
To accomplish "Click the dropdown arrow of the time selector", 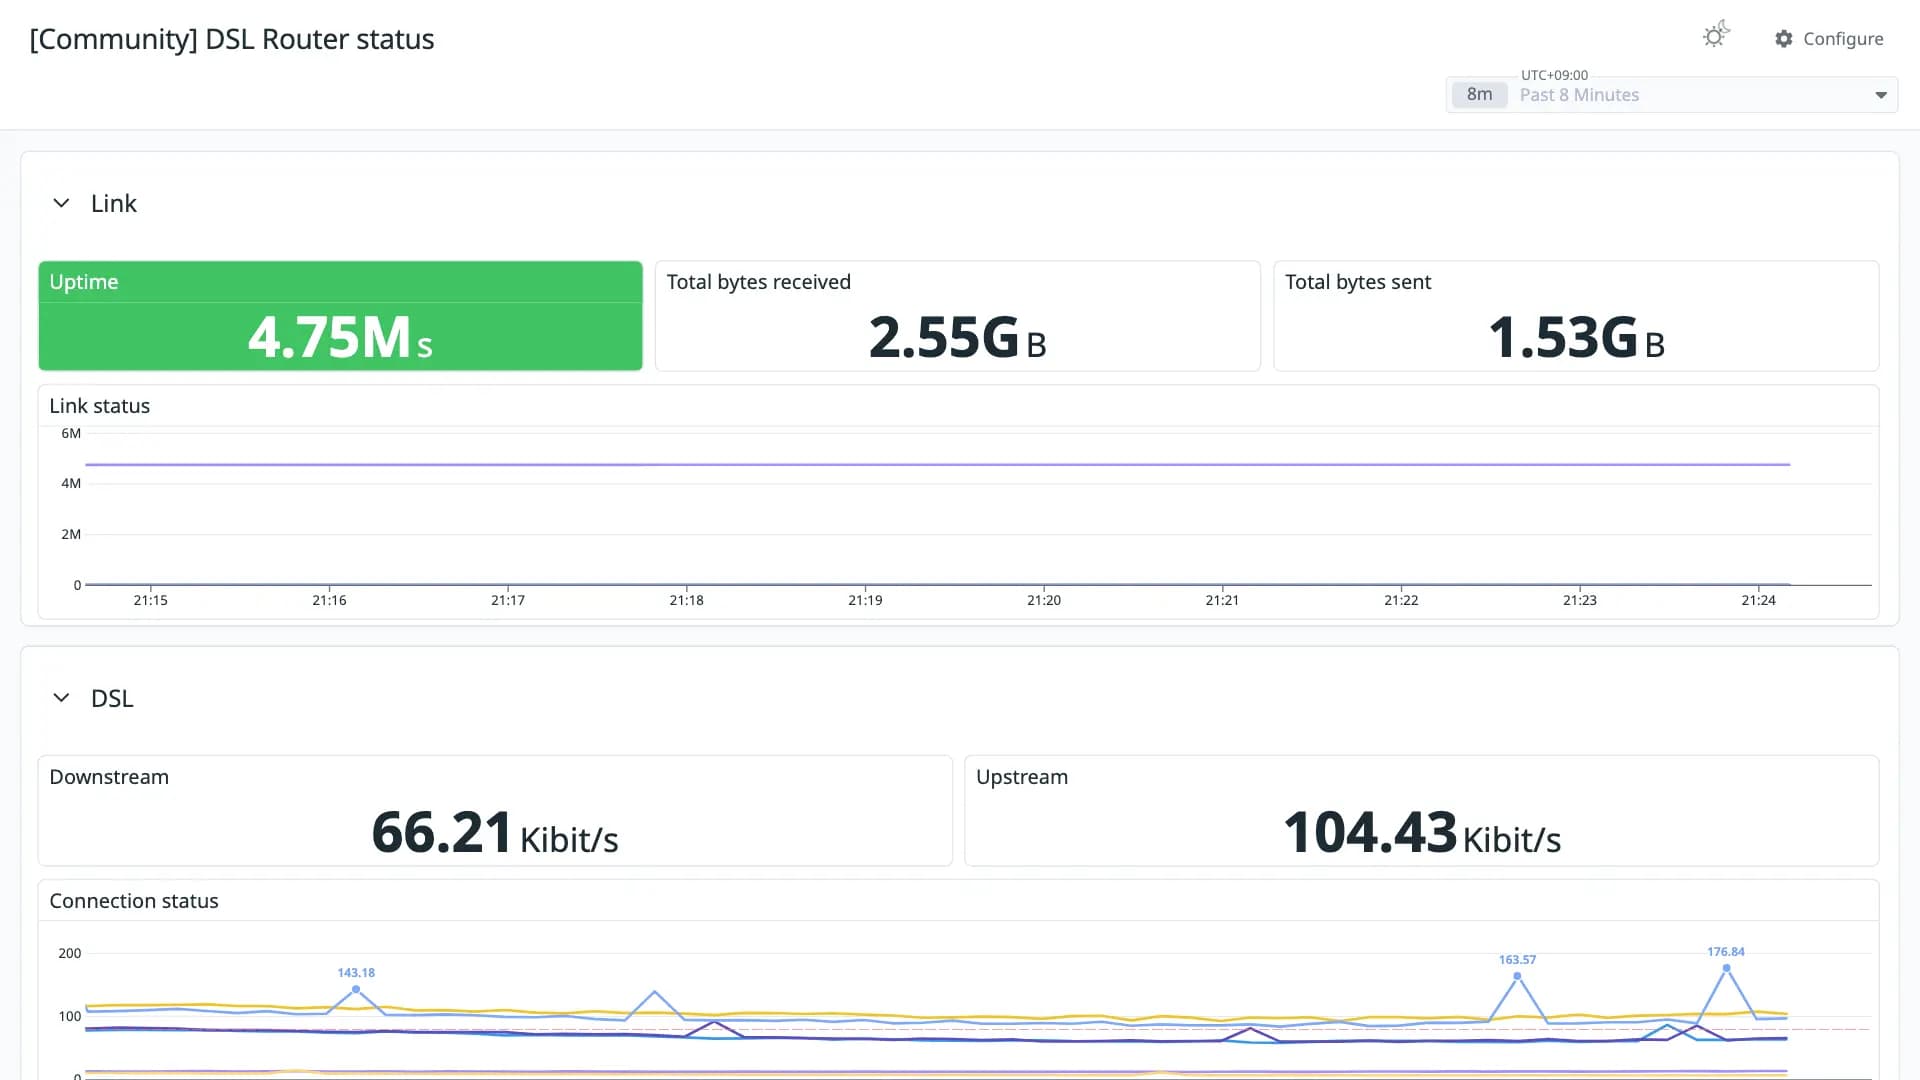I will tap(1881, 95).
